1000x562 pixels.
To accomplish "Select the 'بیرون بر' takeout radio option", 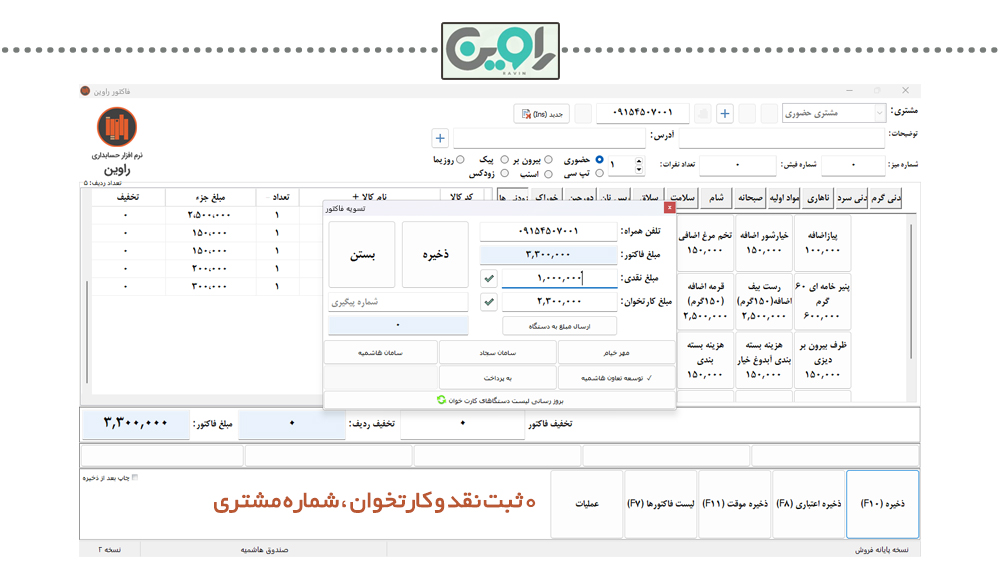I will pyautogui.click(x=548, y=159).
